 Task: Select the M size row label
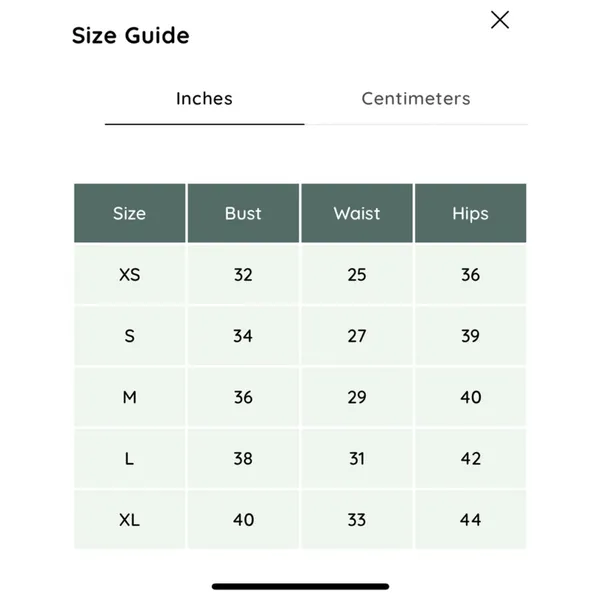coord(130,397)
